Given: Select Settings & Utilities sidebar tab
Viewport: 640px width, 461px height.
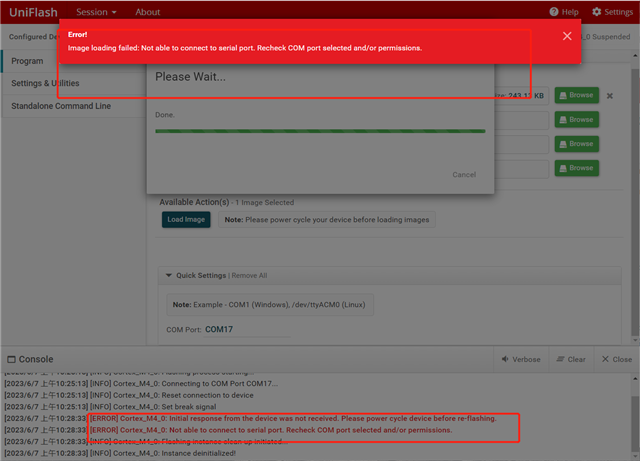Looking at the screenshot, I should (73, 83).
